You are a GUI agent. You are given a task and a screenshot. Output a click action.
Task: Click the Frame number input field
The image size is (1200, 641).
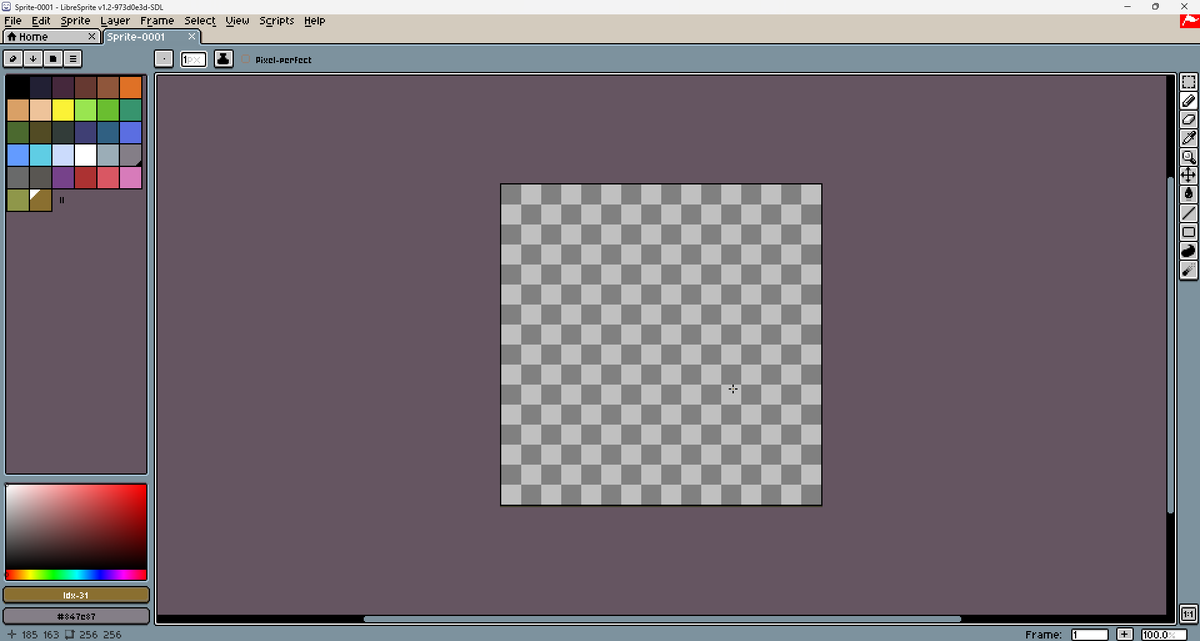(1089, 634)
